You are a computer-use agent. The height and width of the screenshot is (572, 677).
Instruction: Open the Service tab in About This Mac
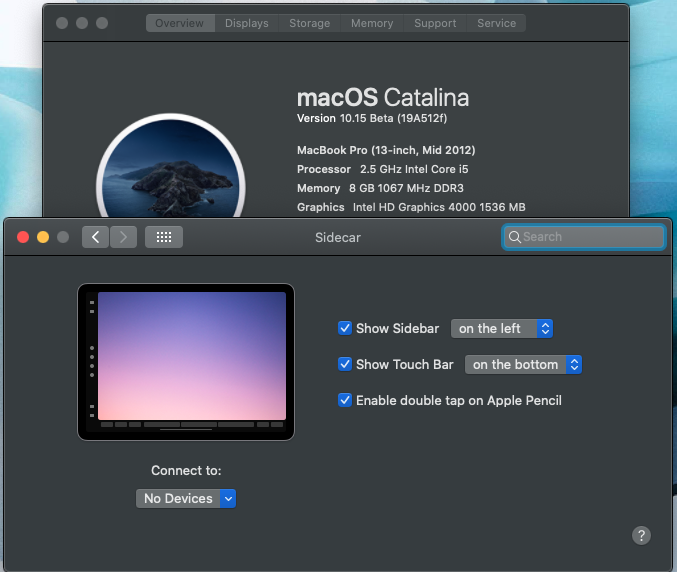tap(497, 23)
